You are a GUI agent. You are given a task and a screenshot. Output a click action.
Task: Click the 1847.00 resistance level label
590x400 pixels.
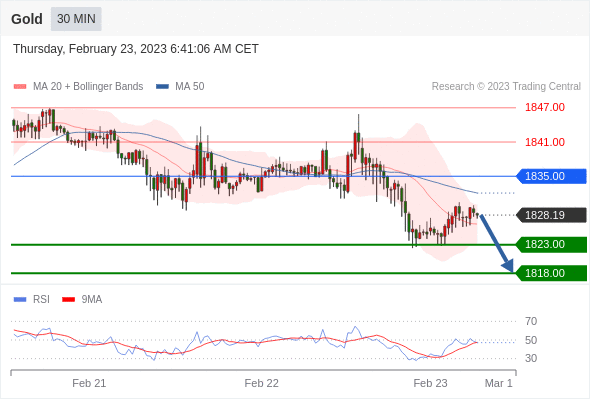[x=545, y=107]
